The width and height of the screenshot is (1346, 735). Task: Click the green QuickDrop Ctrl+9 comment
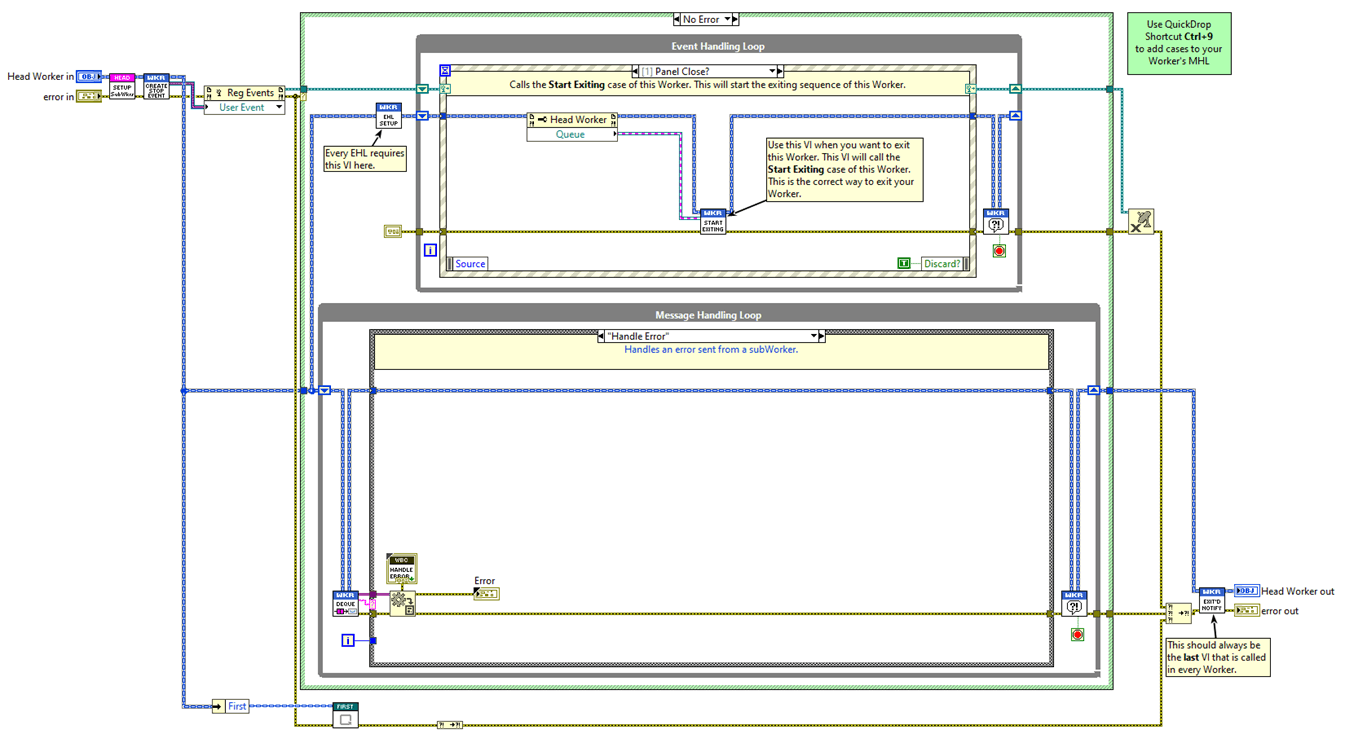(1179, 43)
